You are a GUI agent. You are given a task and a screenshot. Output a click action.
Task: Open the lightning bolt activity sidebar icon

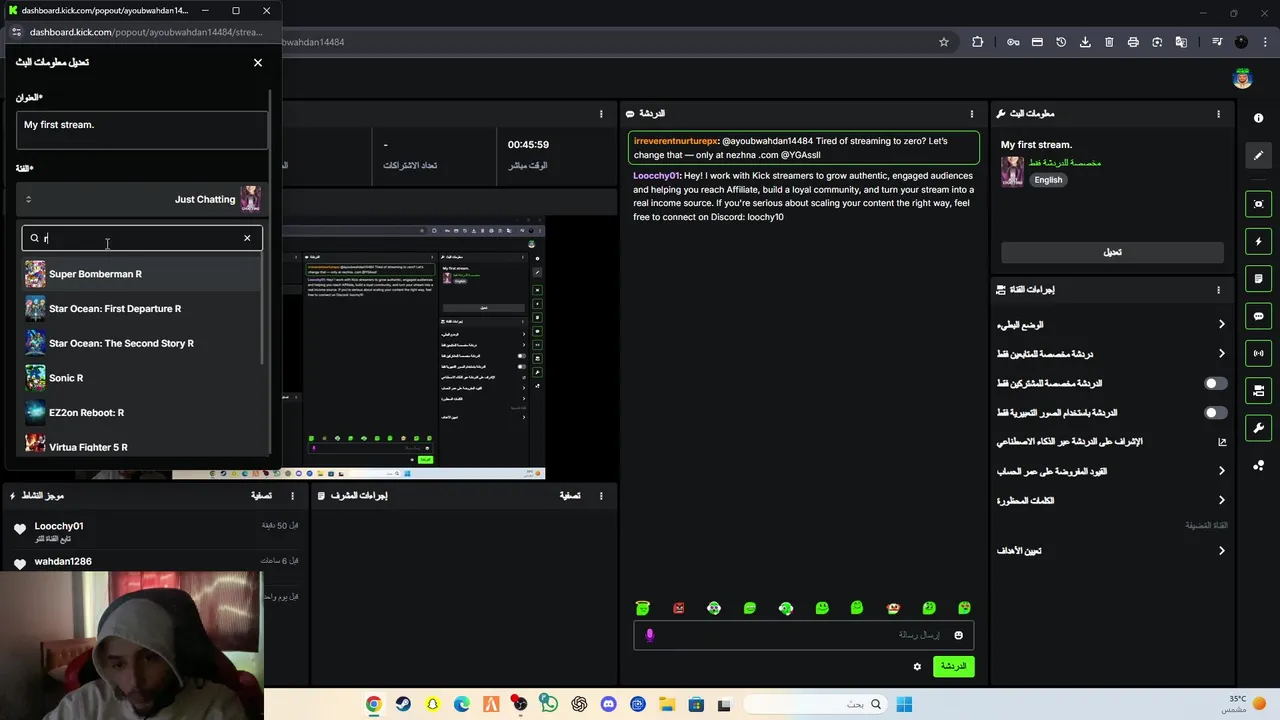1258,241
